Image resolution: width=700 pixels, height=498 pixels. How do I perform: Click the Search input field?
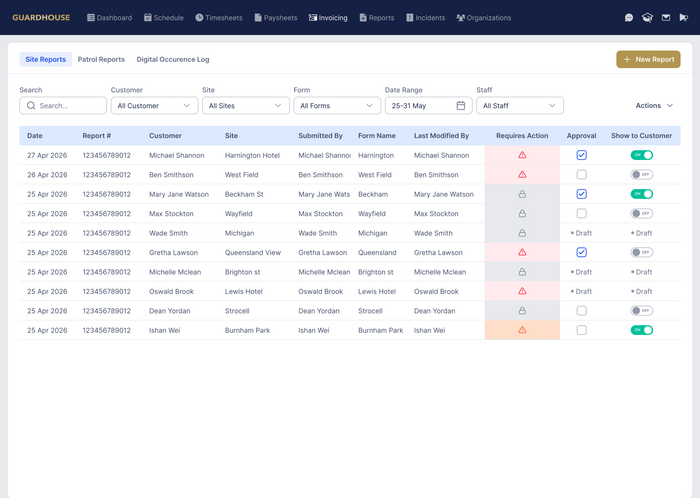63,106
